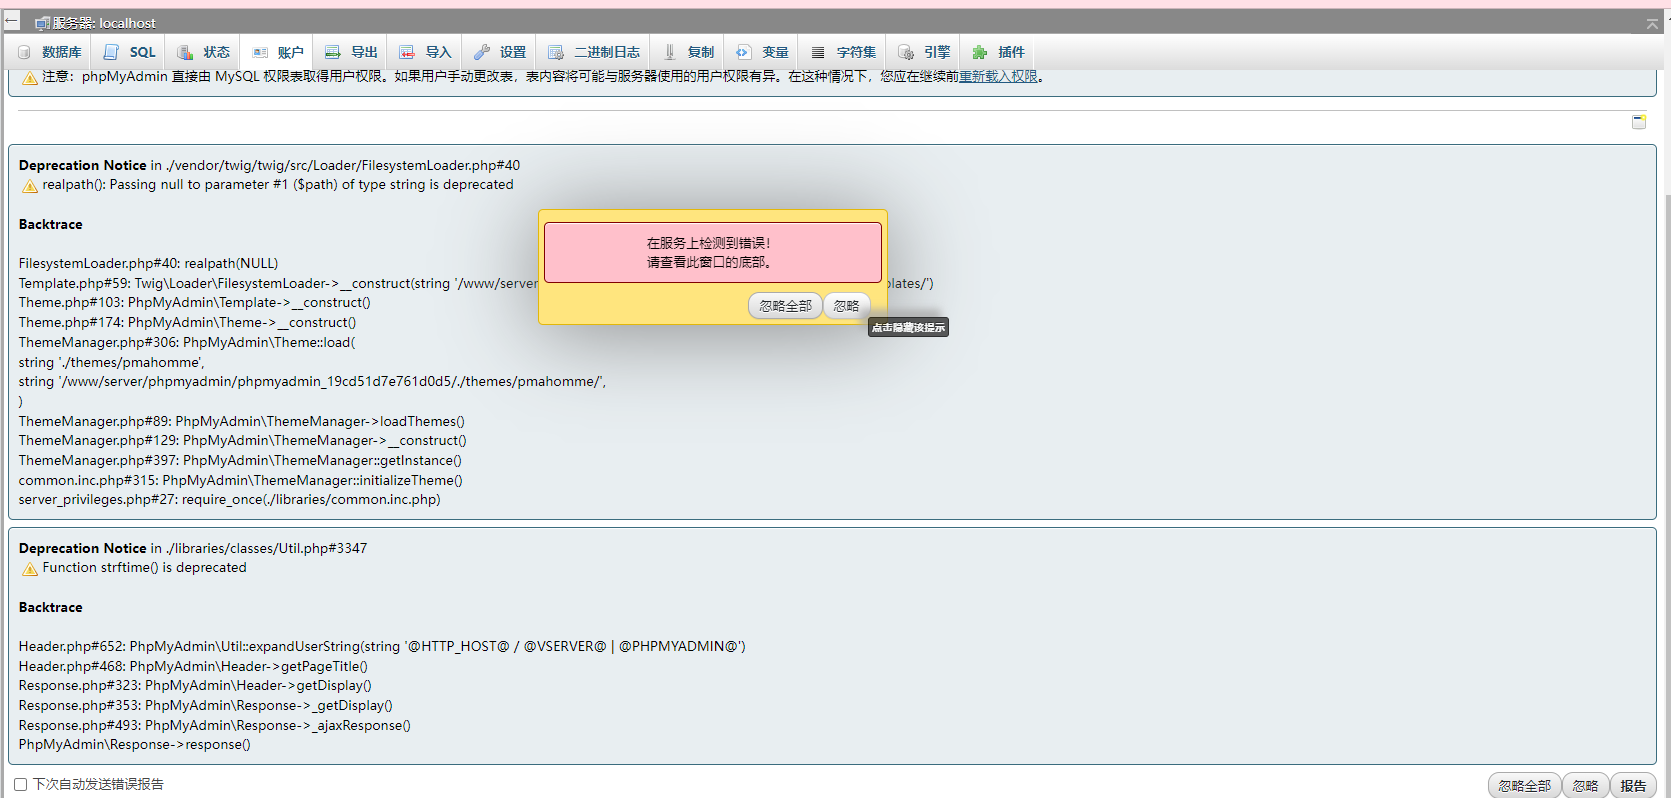Select the 引擎 tab
The image size is (1671, 798).
925,52
